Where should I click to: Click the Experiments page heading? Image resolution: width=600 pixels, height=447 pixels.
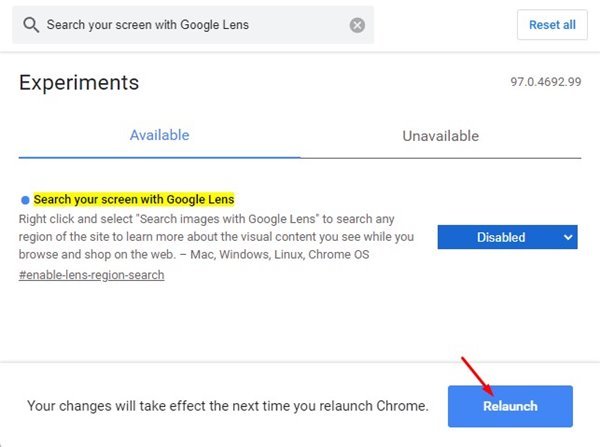[x=79, y=82]
